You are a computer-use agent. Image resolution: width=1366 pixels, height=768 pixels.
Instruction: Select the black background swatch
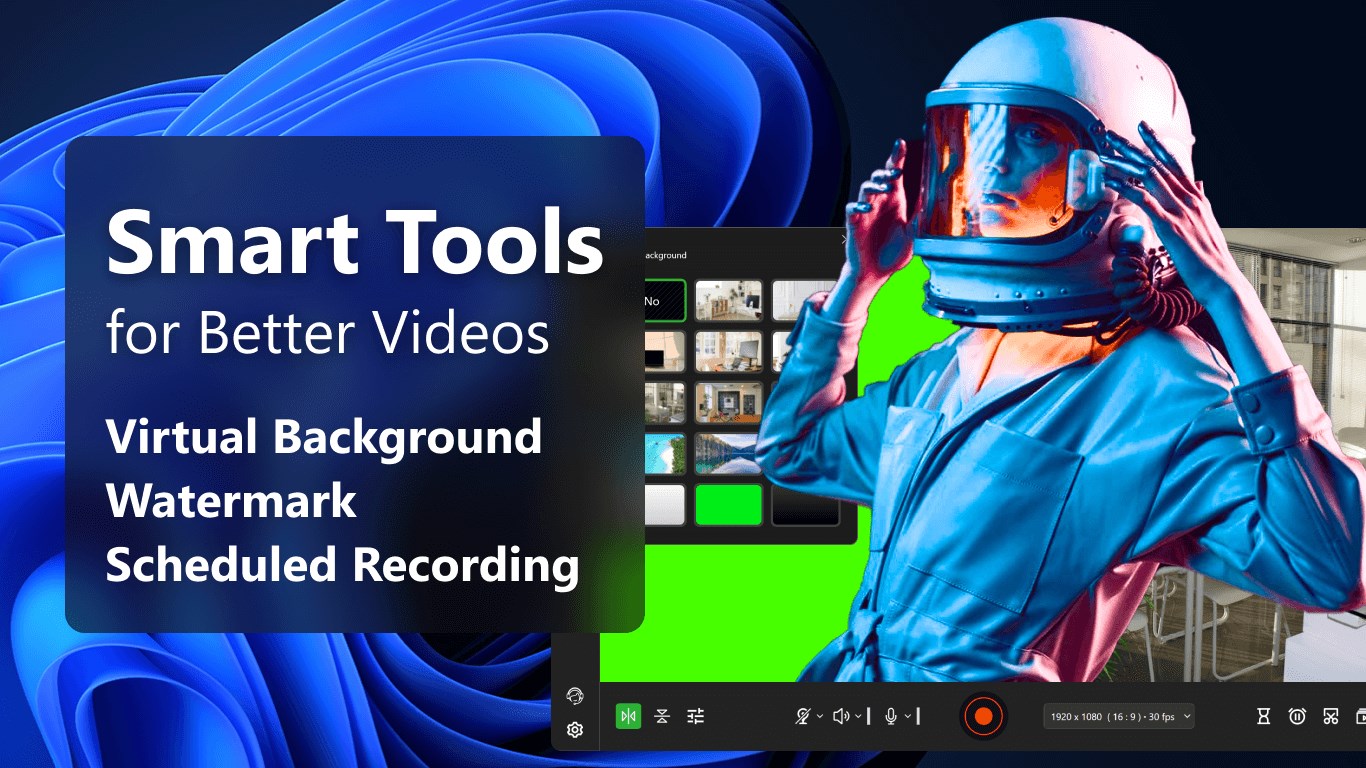point(805,505)
